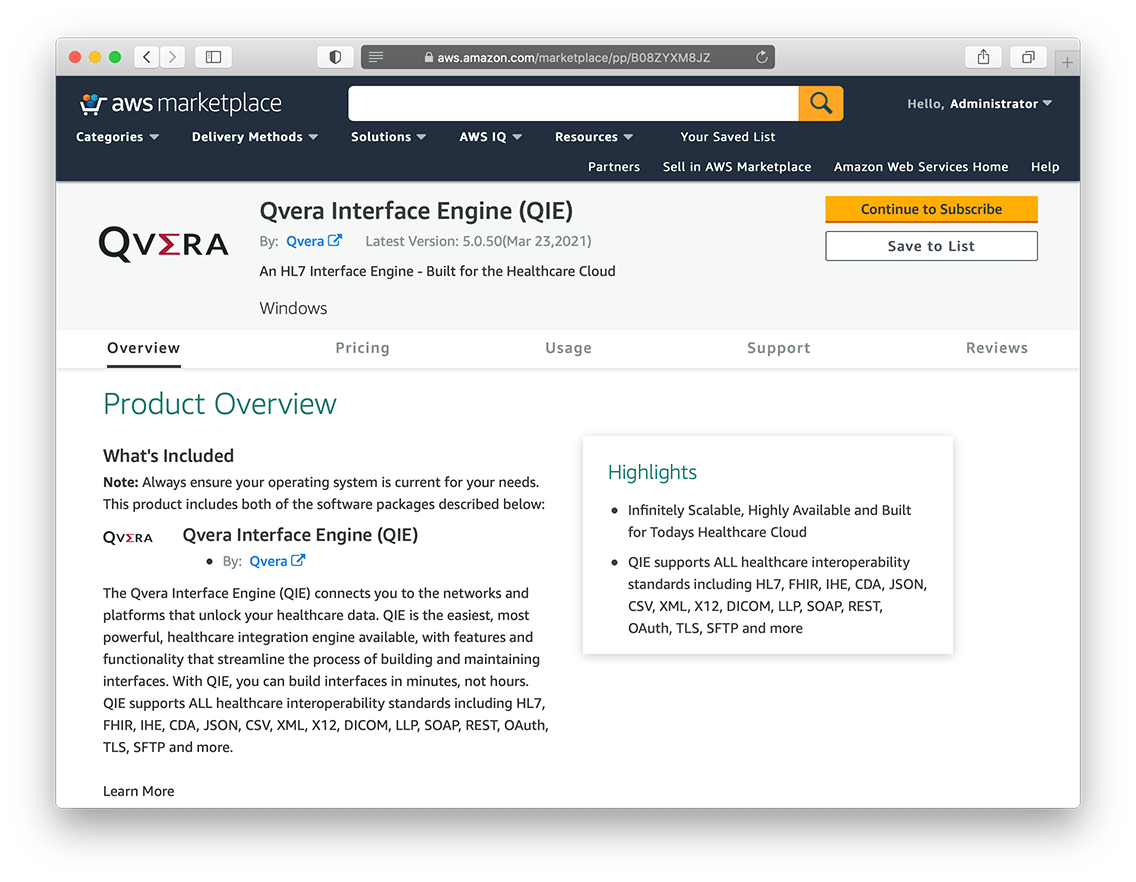Click the Highlights heading

coord(652,472)
